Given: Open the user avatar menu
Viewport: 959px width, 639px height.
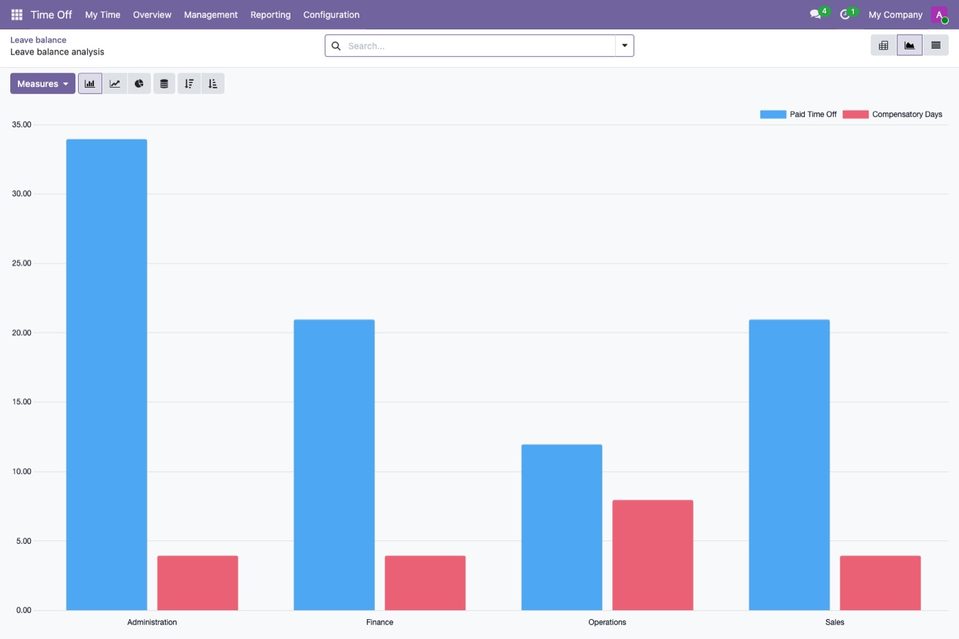Looking at the screenshot, I should (x=939, y=15).
